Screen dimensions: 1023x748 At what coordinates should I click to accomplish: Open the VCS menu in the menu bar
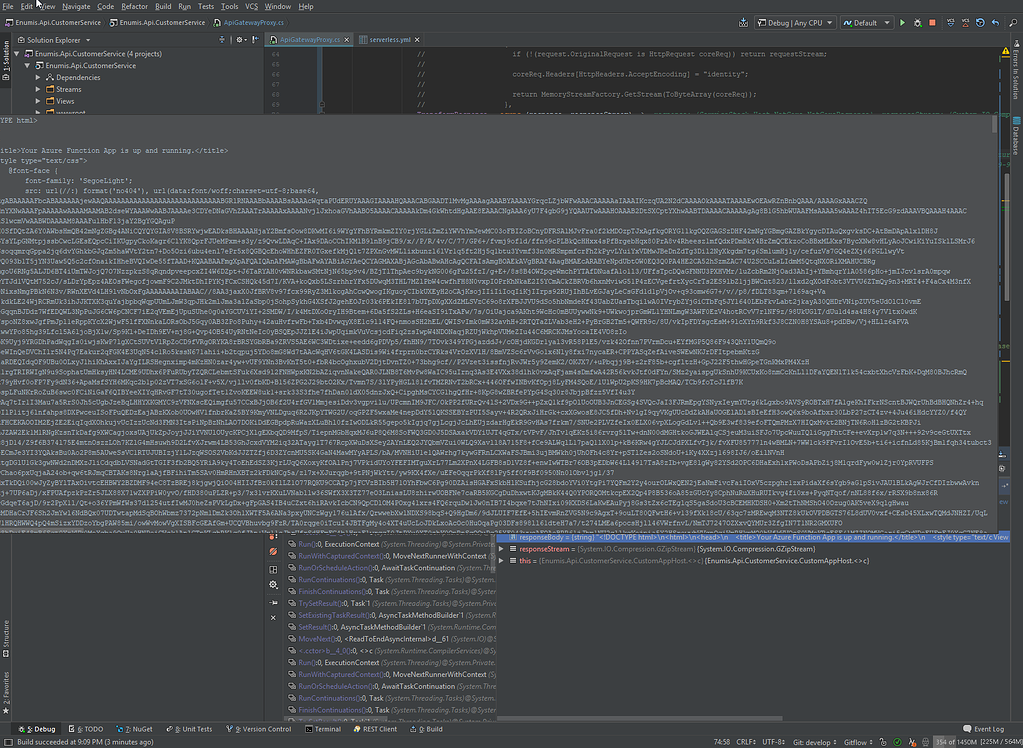point(251,5)
